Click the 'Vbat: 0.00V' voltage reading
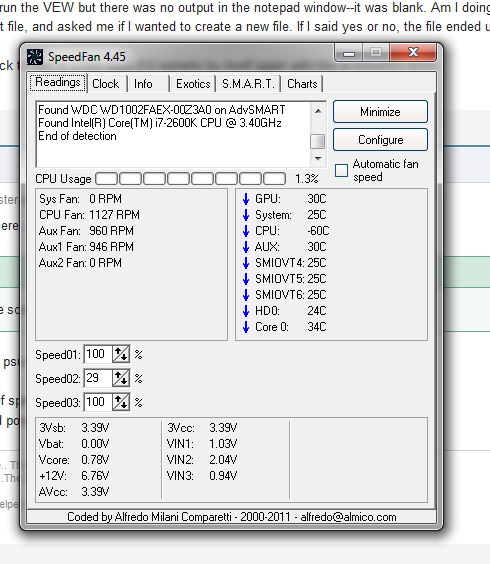Image resolution: width=490 pixels, height=564 pixels. (74, 444)
